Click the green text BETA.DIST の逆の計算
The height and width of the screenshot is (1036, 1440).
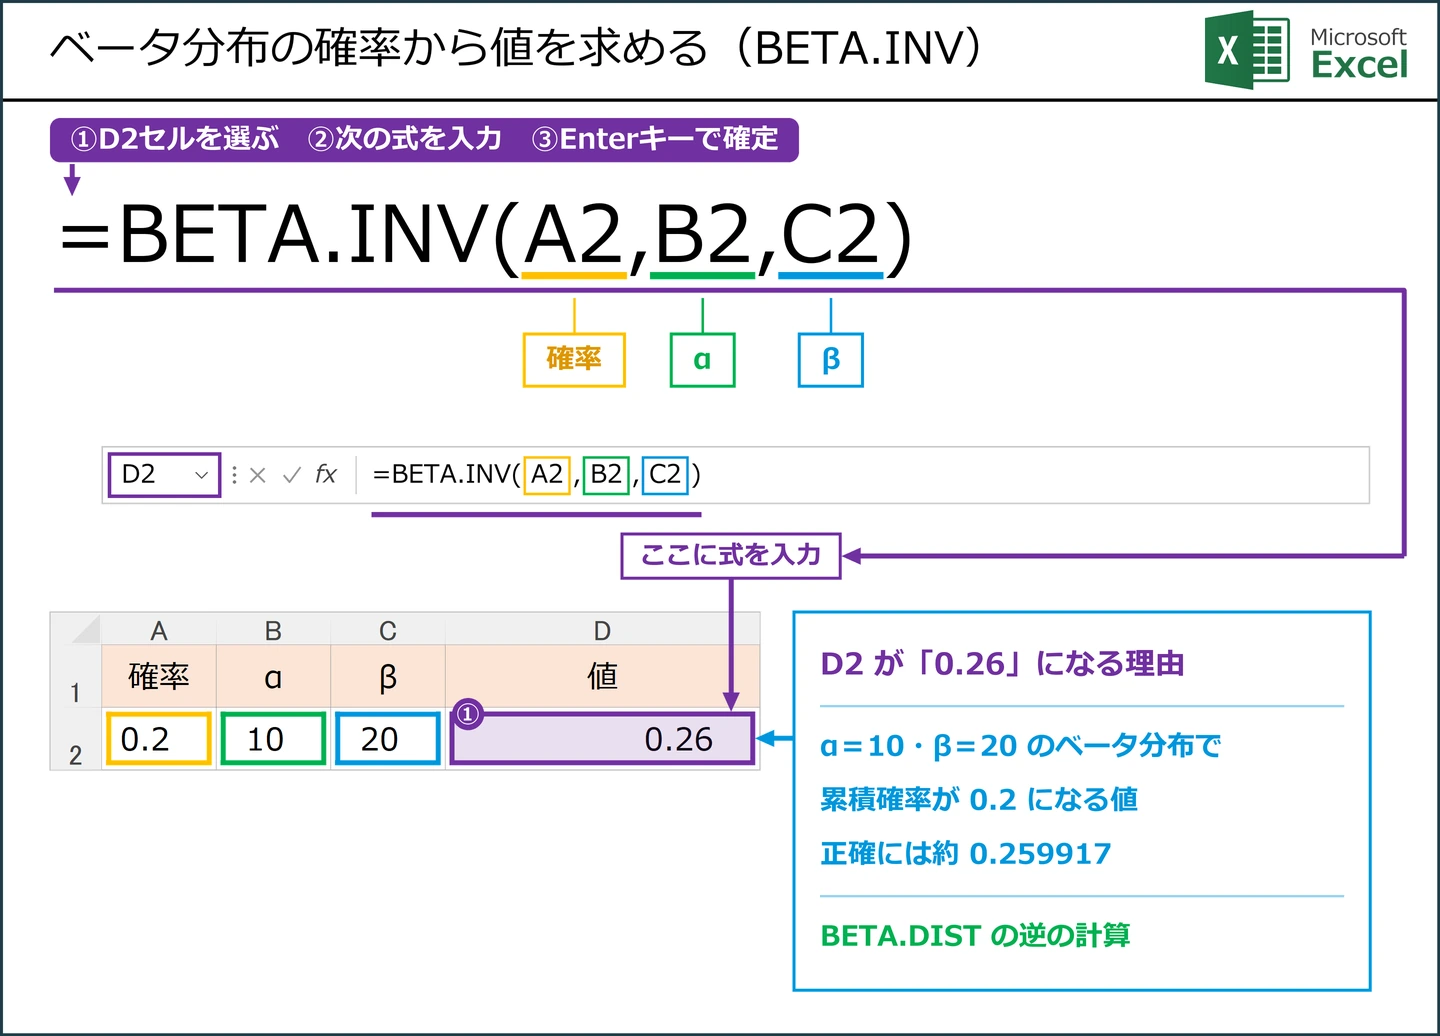click(975, 936)
